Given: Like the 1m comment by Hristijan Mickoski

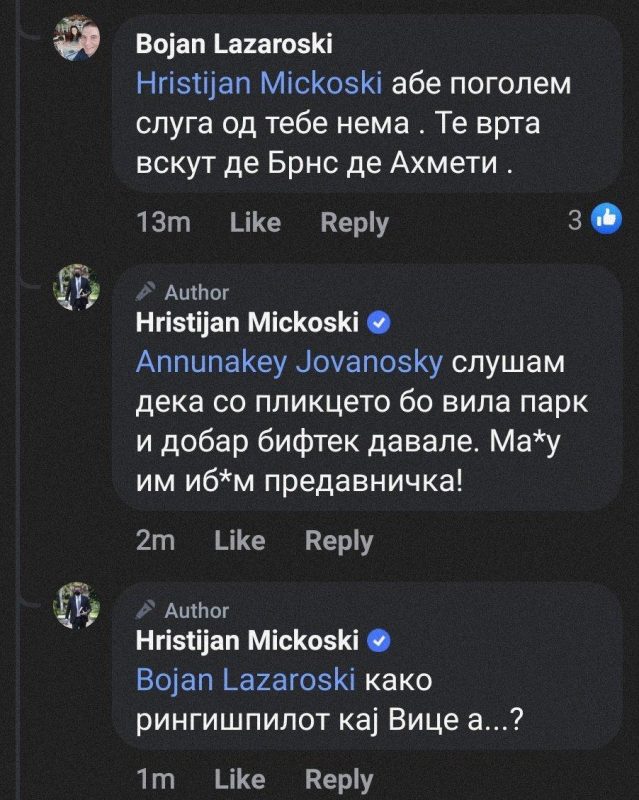Looking at the screenshot, I should click(x=240, y=779).
